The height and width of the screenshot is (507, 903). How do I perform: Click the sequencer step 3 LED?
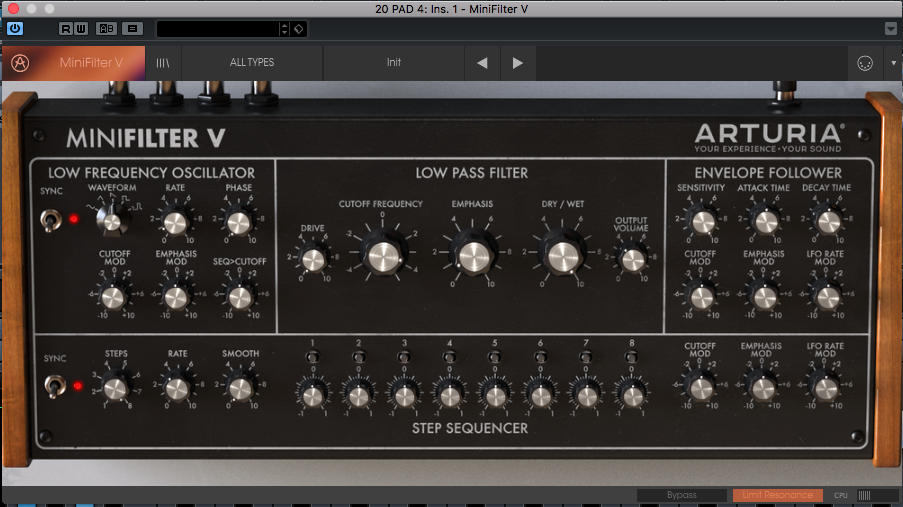pos(404,357)
